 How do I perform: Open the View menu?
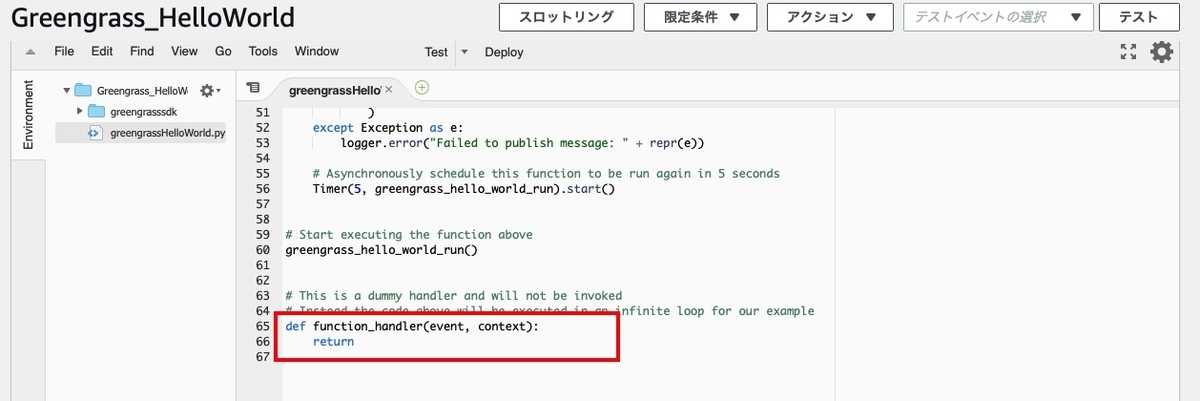coord(184,51)
